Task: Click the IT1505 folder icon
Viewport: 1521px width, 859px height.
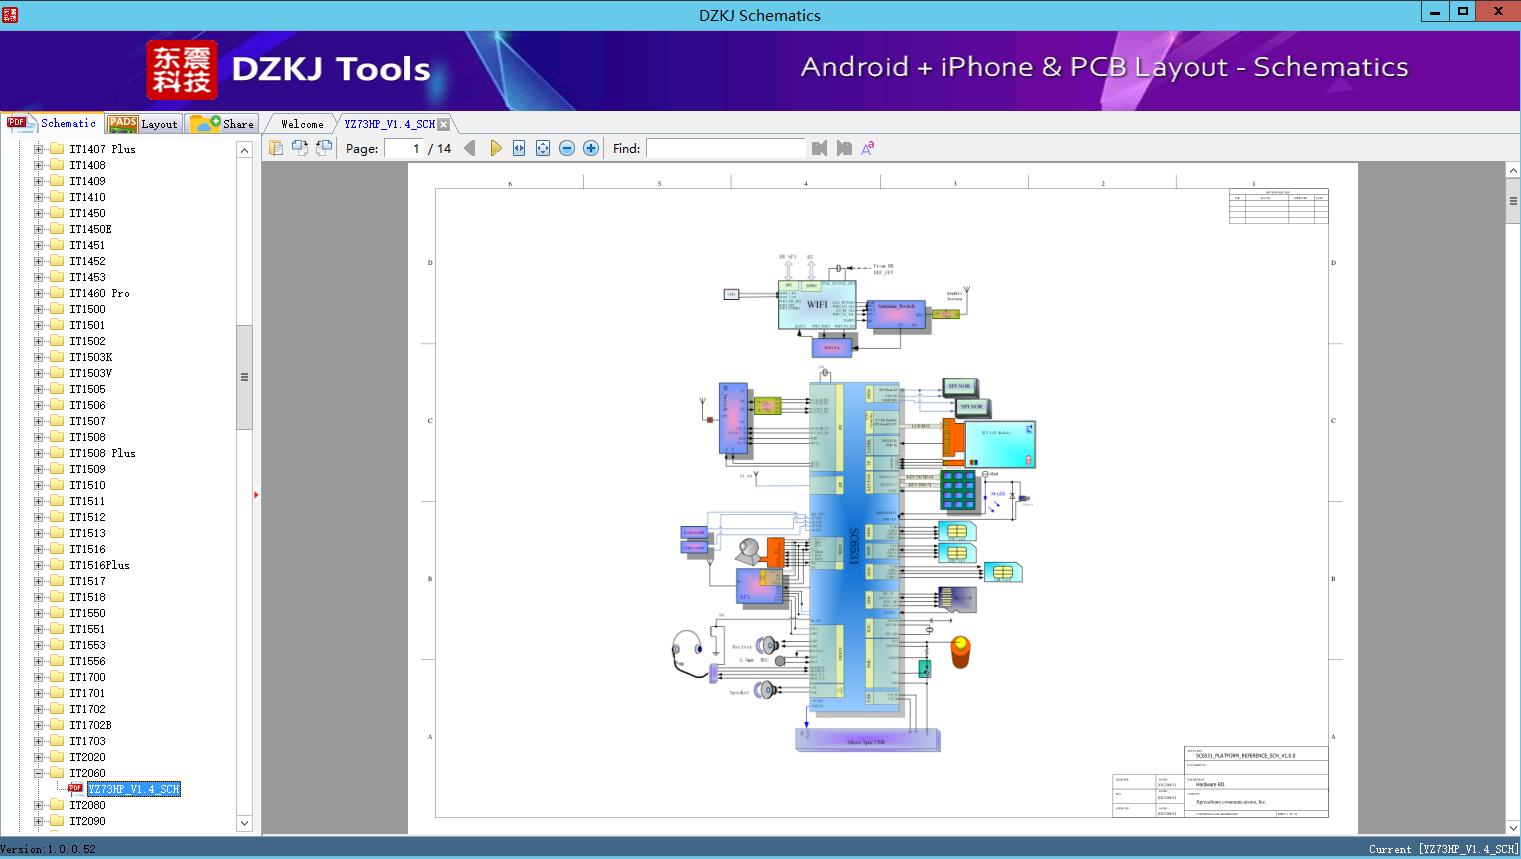Action: [56, 389]
